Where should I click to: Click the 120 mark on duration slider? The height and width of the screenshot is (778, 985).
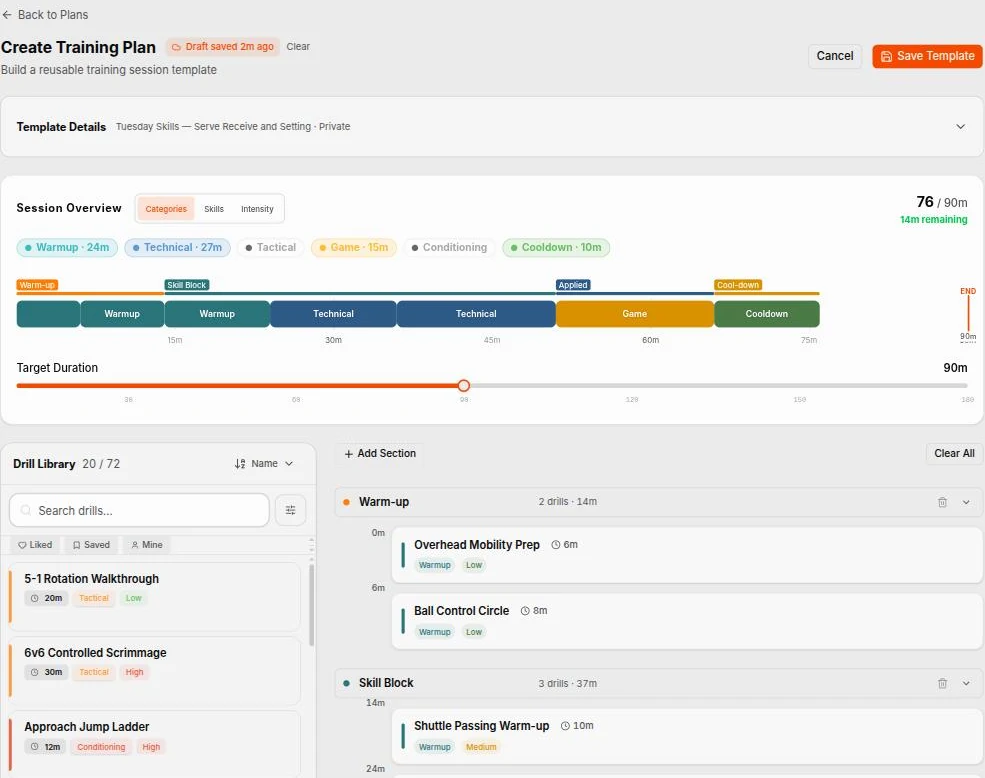(631, 399)
